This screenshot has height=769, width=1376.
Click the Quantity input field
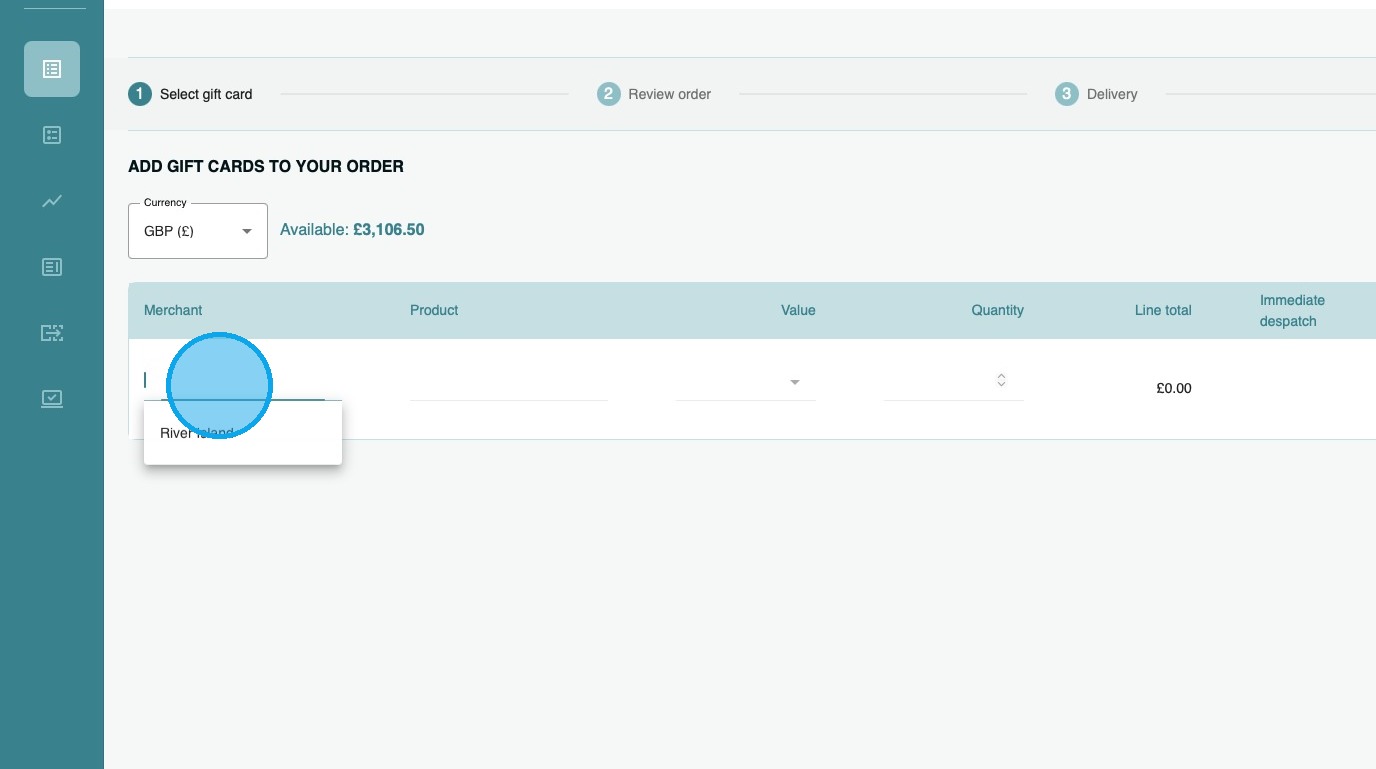coord(953,381)
